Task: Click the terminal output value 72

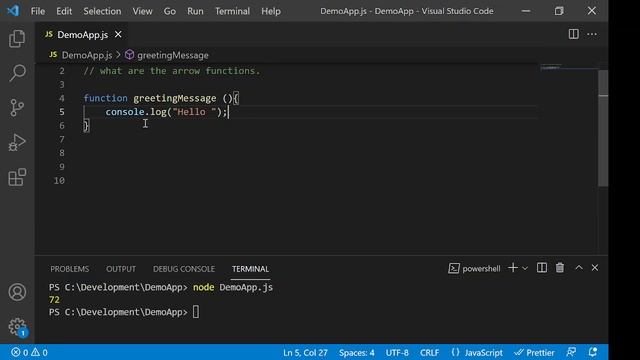Action: pos(54,300)
